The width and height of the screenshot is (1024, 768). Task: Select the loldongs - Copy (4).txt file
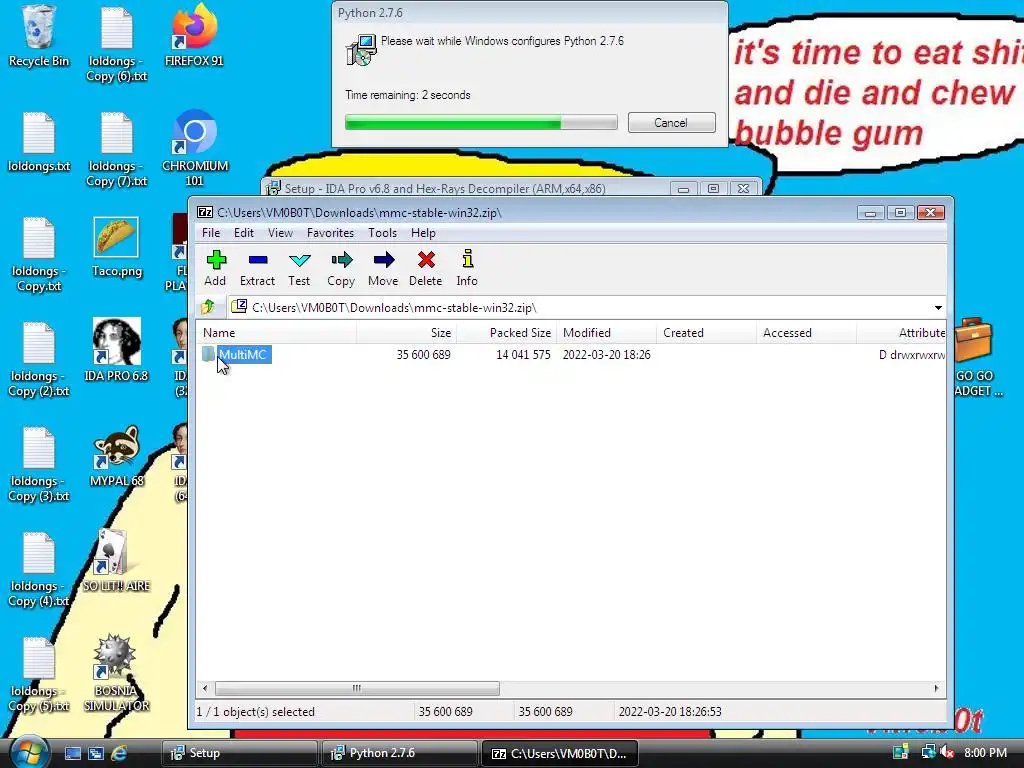(x=39, y=569)
